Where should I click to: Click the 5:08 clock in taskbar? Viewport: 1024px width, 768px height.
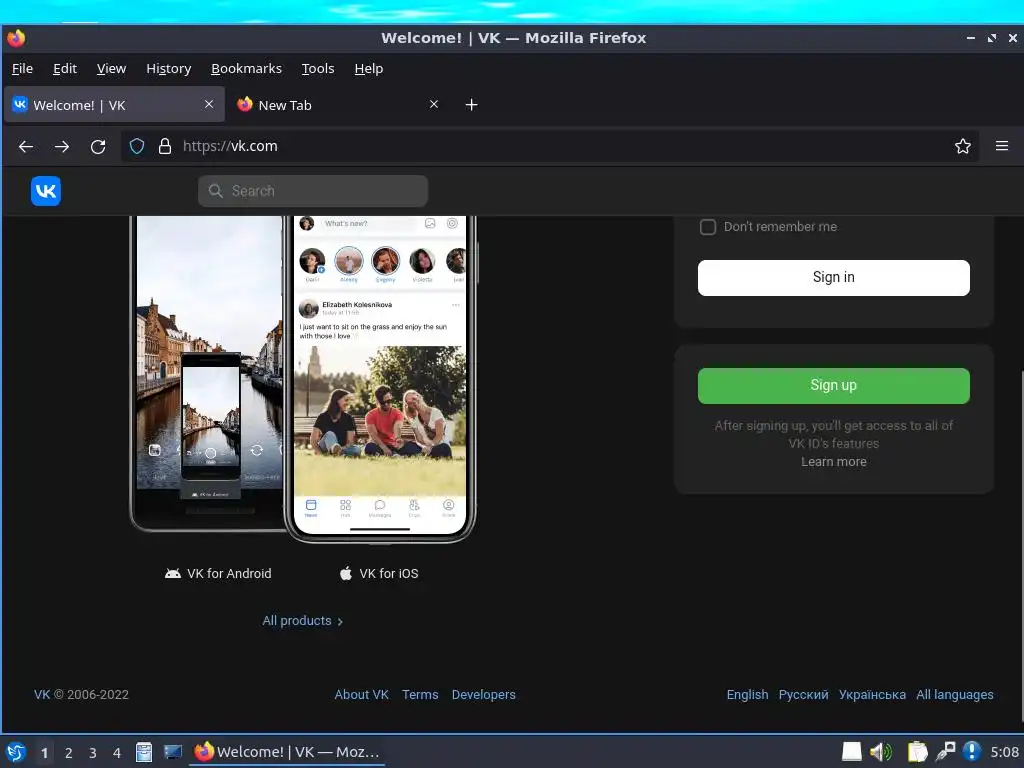pyautogui.click(x=1004, y=752)
